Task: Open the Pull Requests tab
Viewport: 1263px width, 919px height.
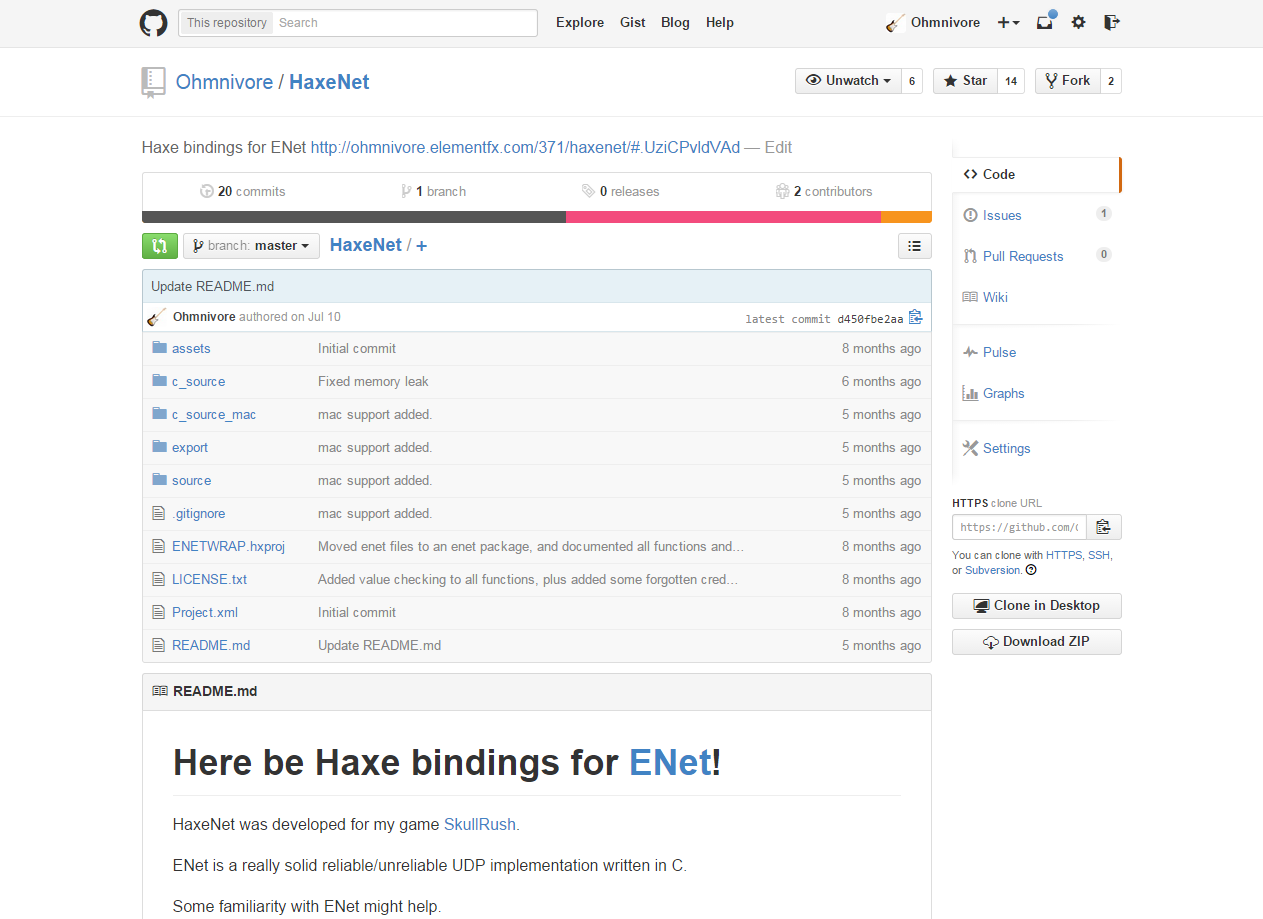Action: click(1037, 256)
